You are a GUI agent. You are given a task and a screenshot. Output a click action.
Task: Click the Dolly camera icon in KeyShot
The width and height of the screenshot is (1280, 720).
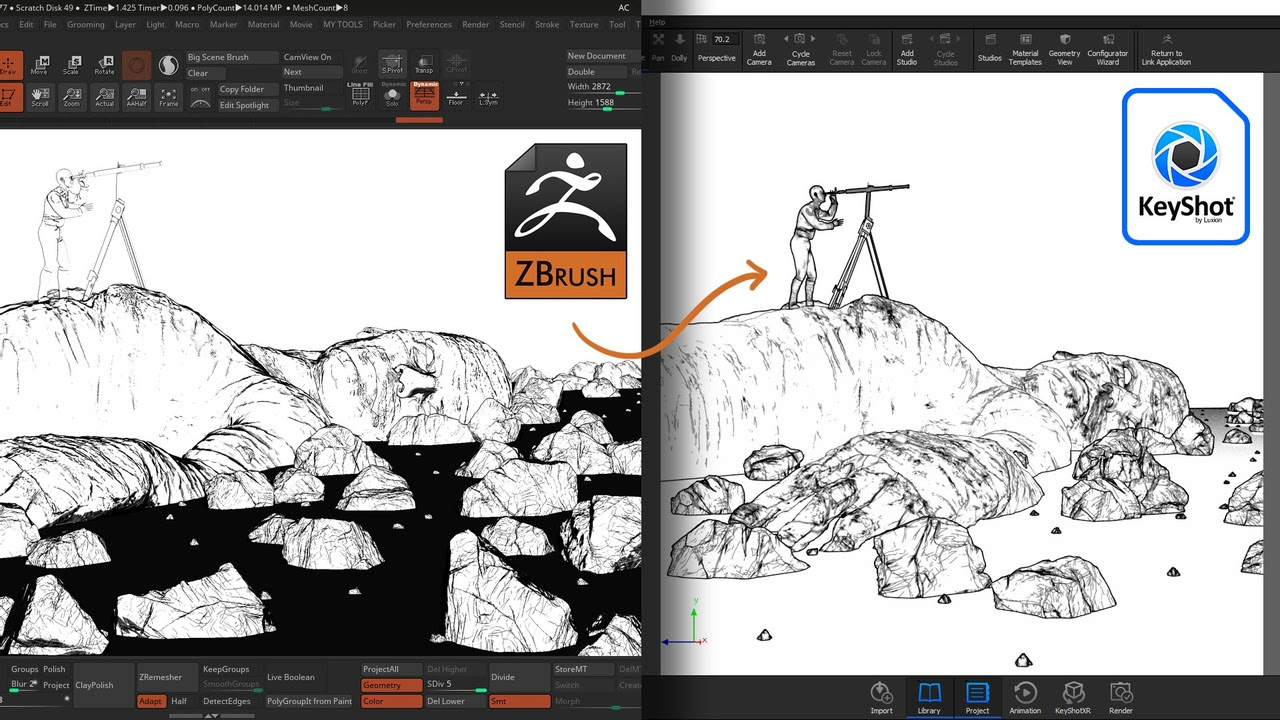point(680,47)
